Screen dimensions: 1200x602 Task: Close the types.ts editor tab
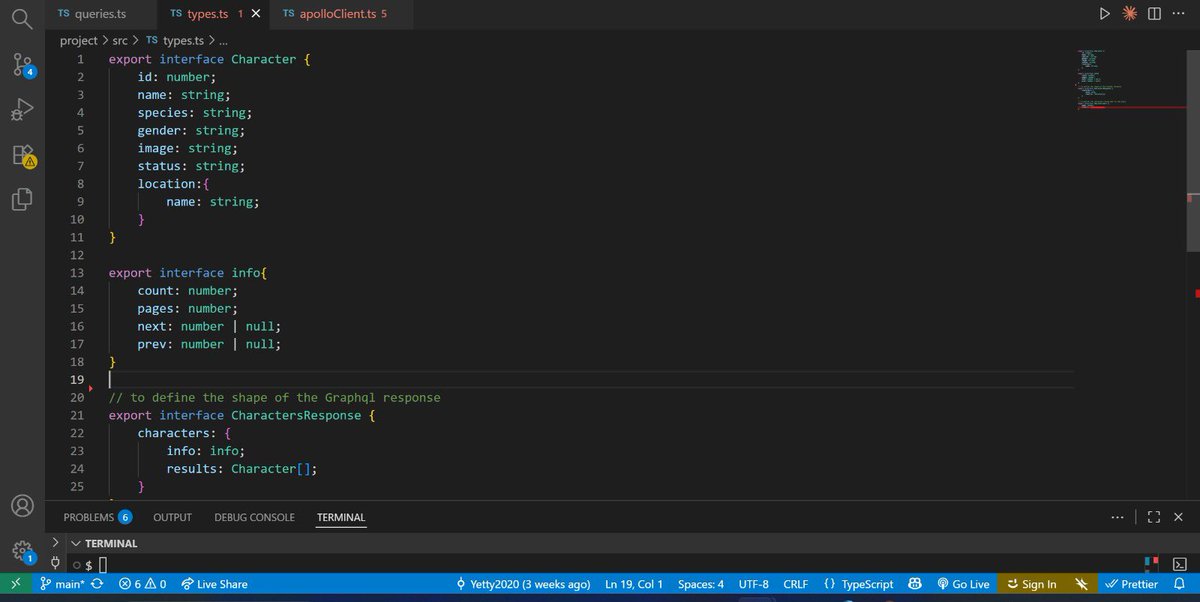pos(257,14)
